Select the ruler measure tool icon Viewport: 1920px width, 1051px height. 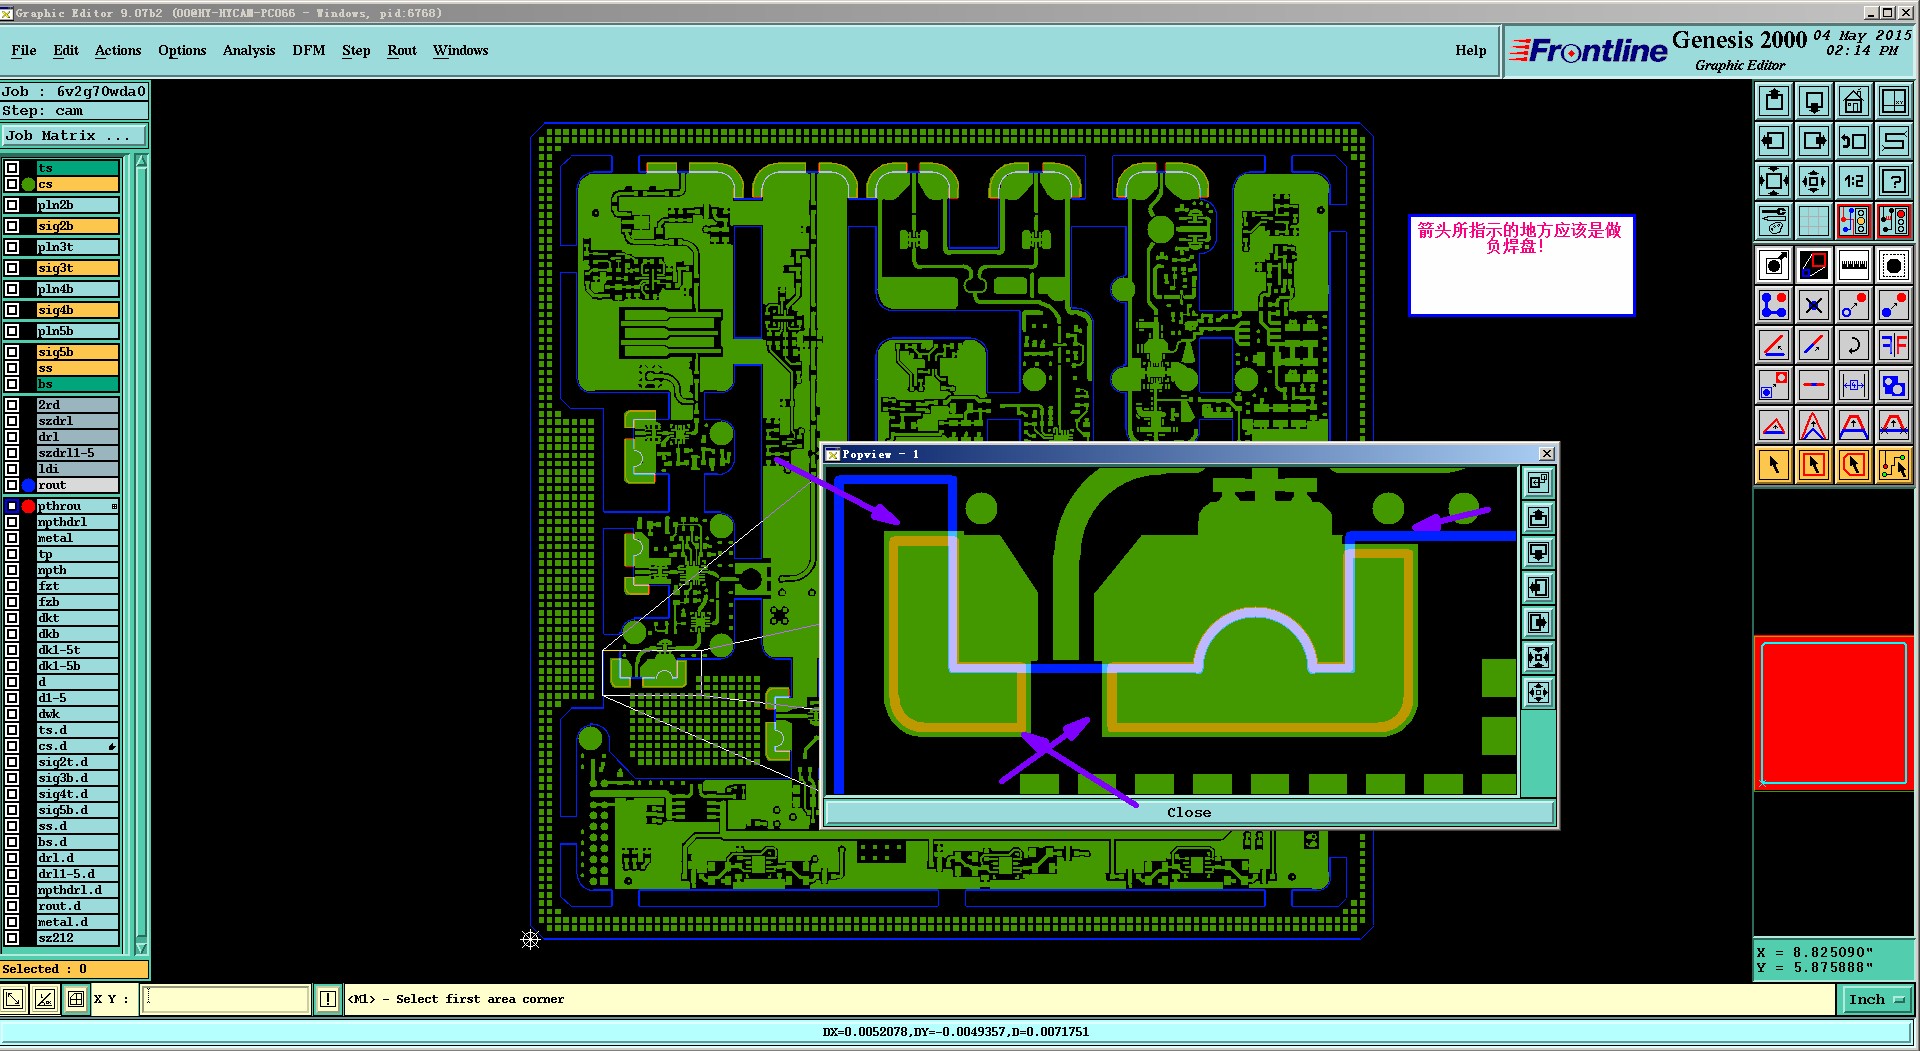[1853, 265]
